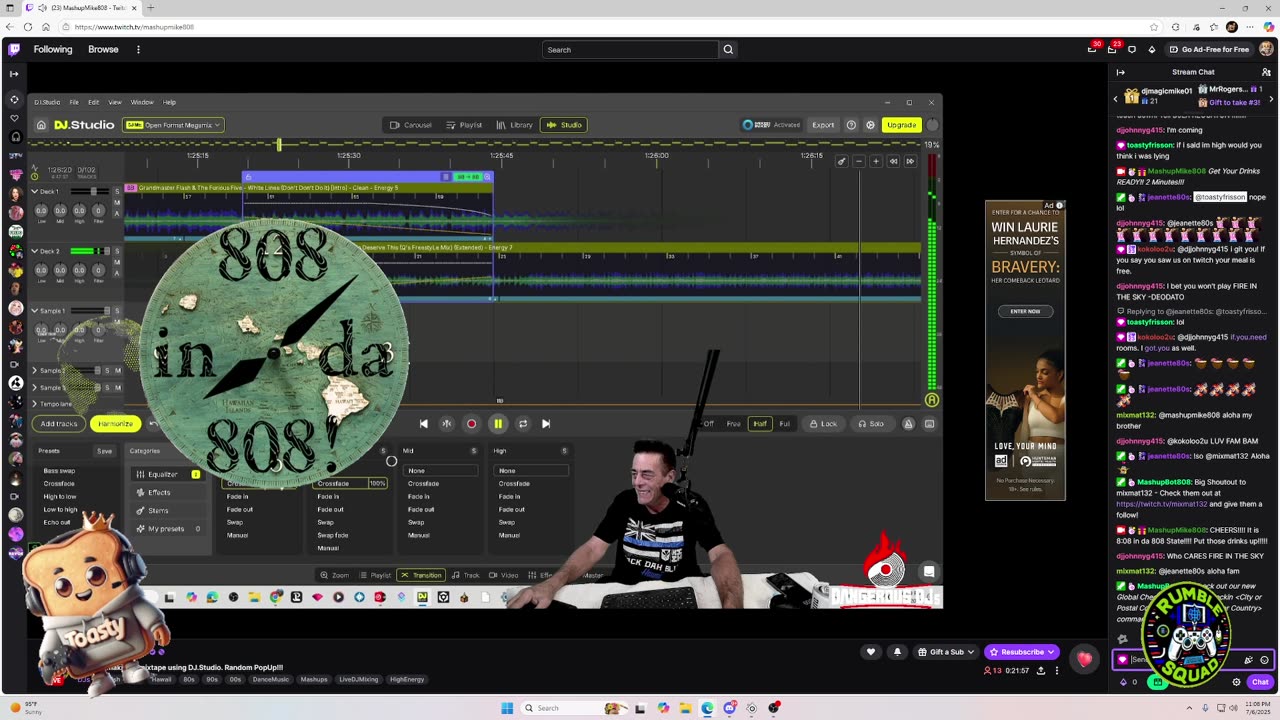Screen dimensions: 1280x720
Task: Pause playback in DJ.Studio
Action: coord(497,424)
